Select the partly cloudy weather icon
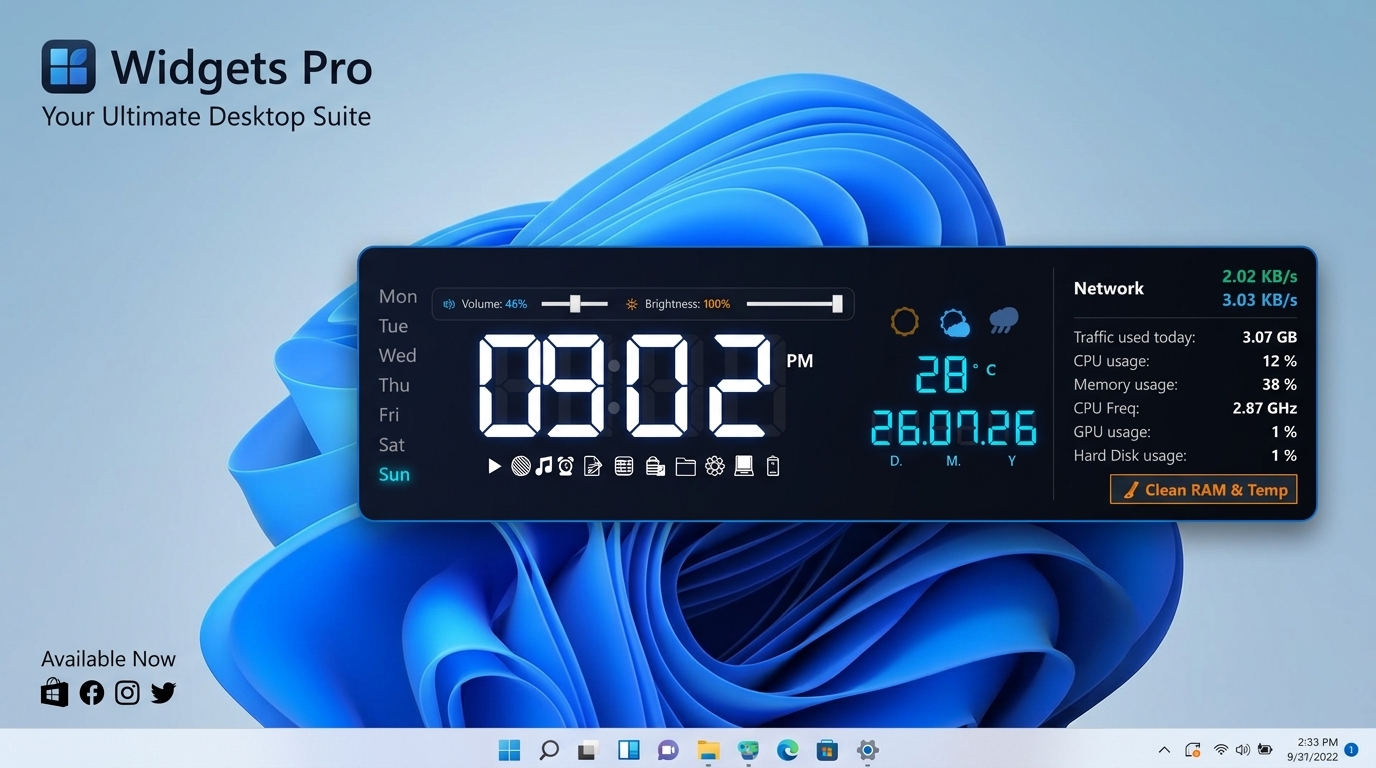Viewport: 1376px width, 768px height. pyautogui.click(x=955, y=323)
